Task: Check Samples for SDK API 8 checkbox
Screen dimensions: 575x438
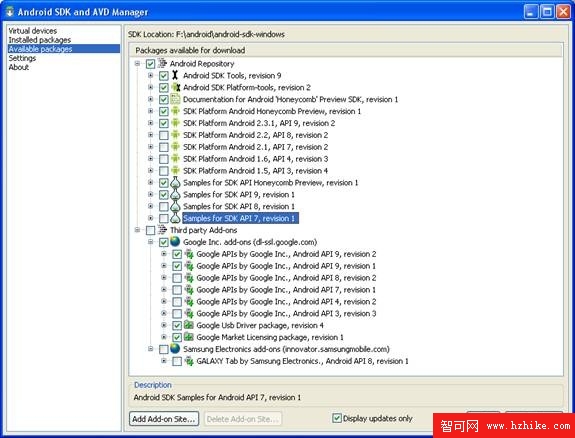Action: [164, 207]
